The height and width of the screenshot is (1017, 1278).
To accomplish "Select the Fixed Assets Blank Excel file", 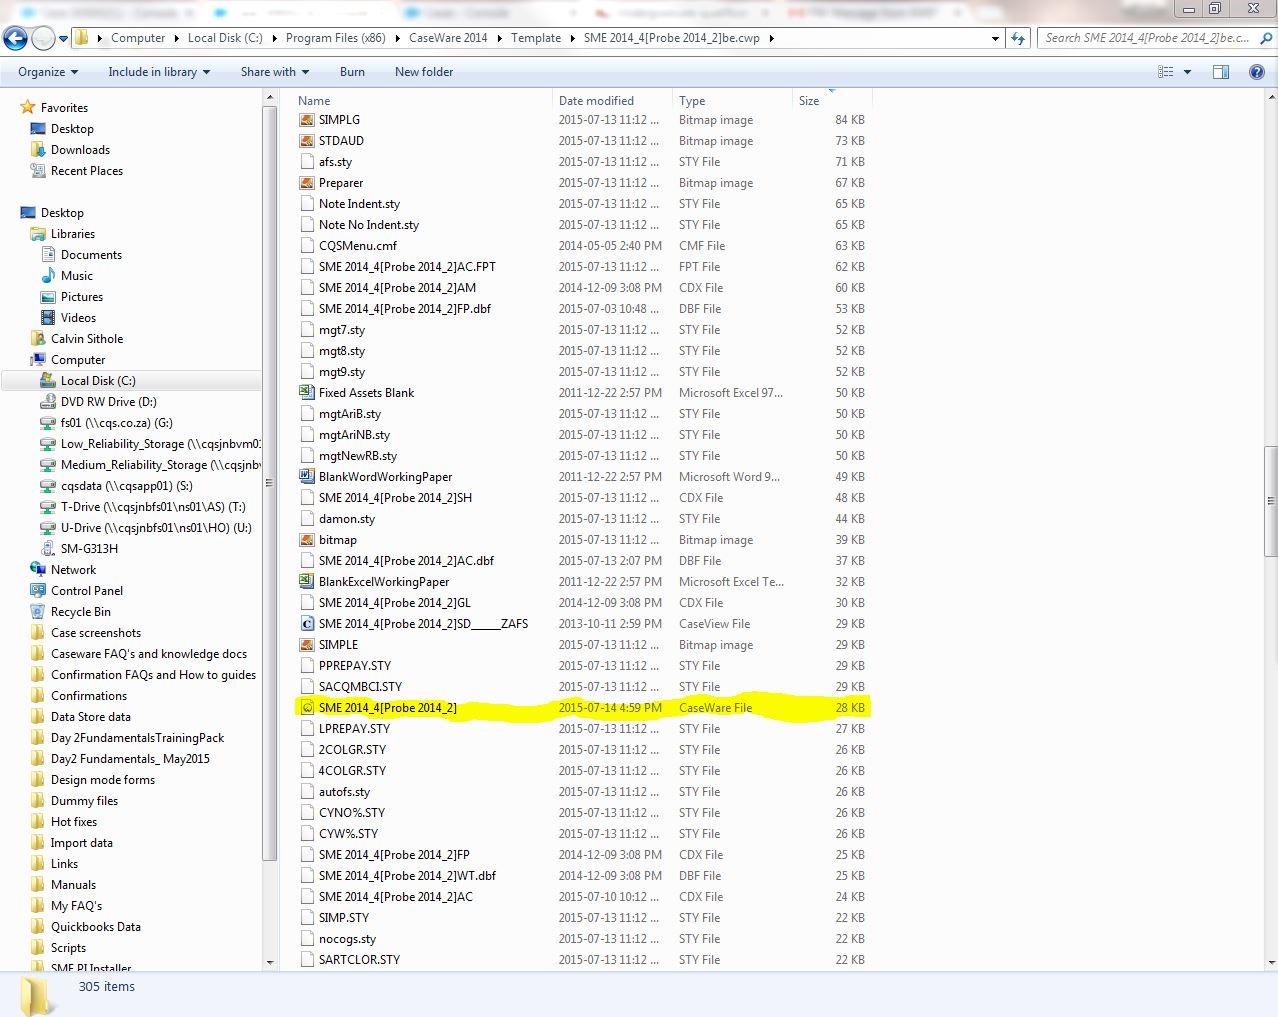I will [x=366, y=393].
